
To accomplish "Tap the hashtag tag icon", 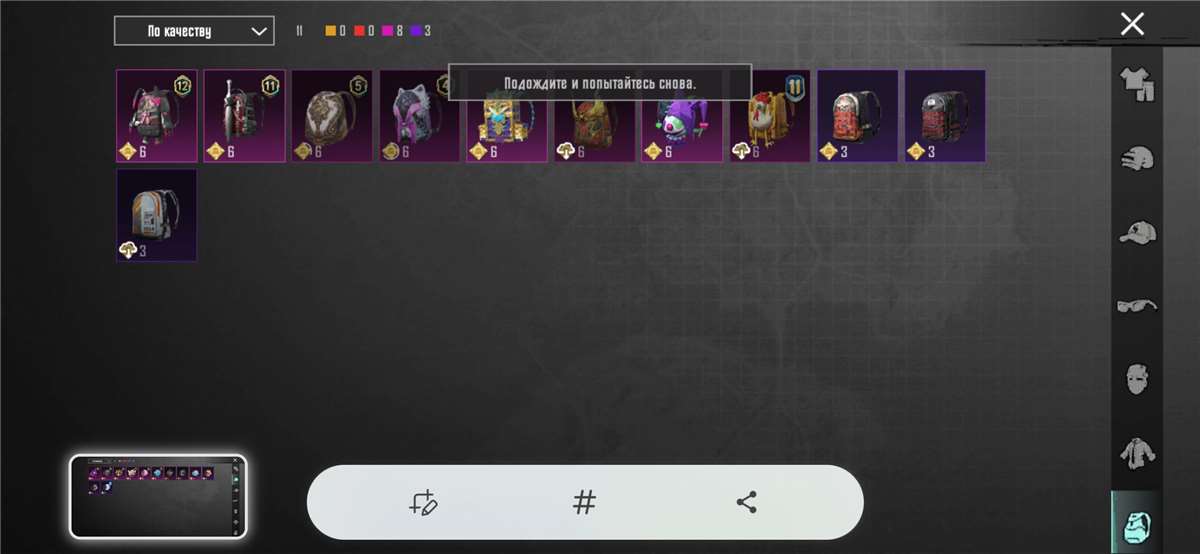I will 585,502.
